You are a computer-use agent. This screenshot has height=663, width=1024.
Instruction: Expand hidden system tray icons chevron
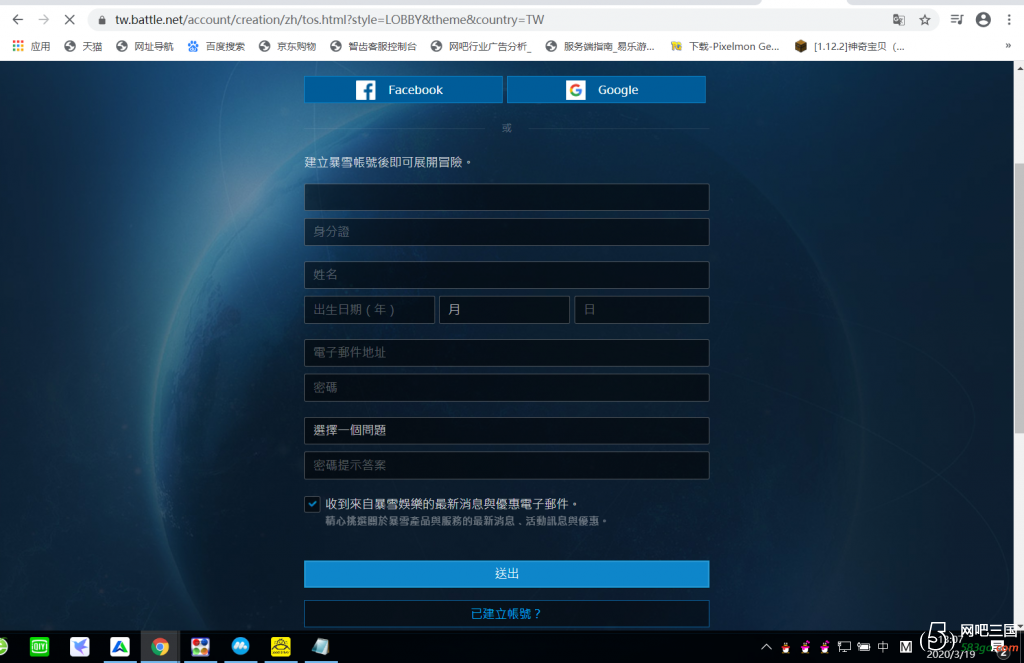coord(766,647)
